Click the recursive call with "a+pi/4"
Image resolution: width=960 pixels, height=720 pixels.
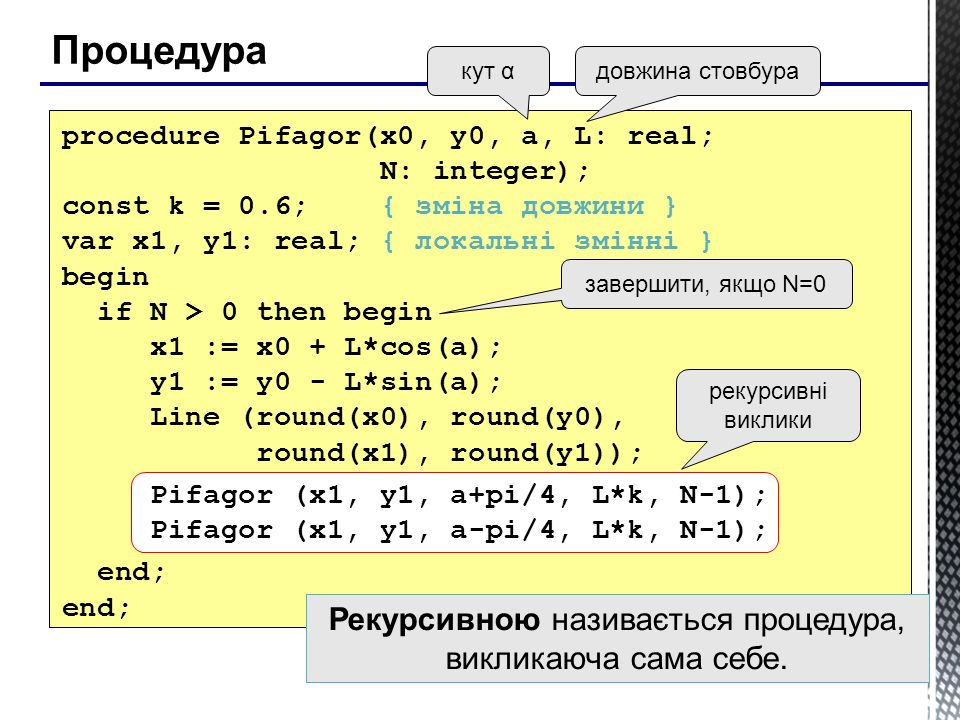[459, 495]
